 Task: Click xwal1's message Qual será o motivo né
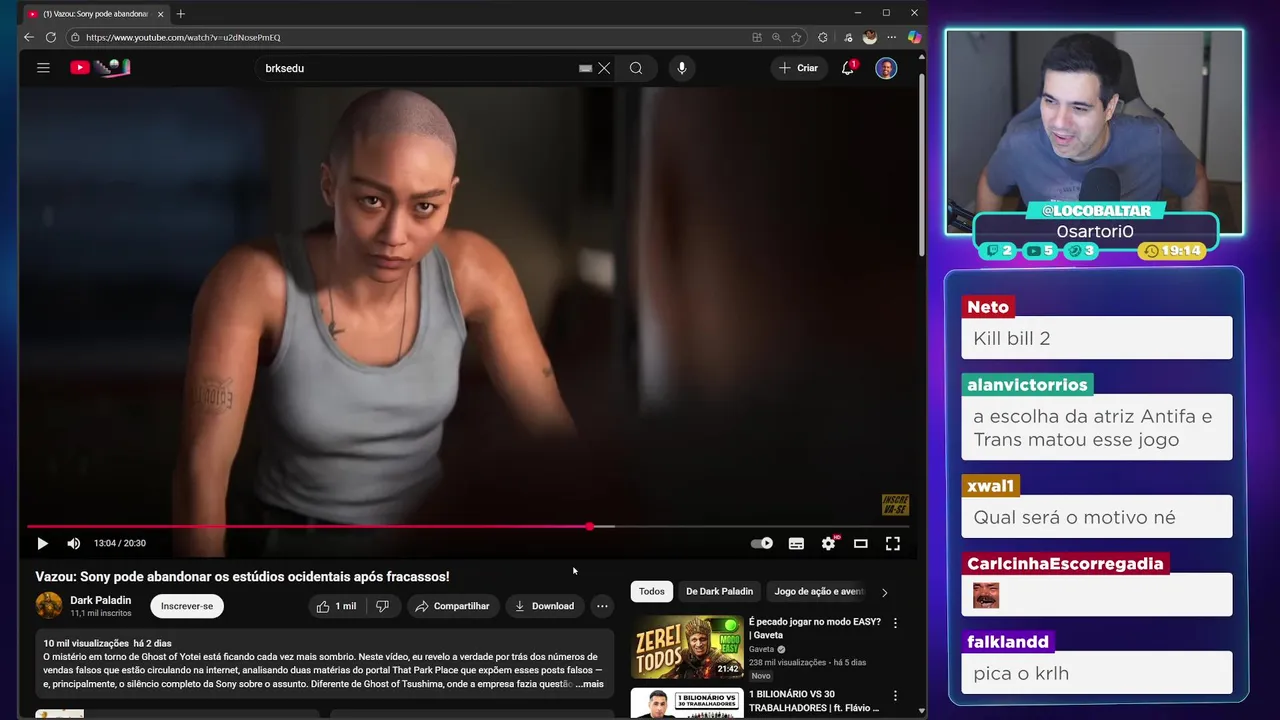pyautogui.click(x=1097, y=517)
